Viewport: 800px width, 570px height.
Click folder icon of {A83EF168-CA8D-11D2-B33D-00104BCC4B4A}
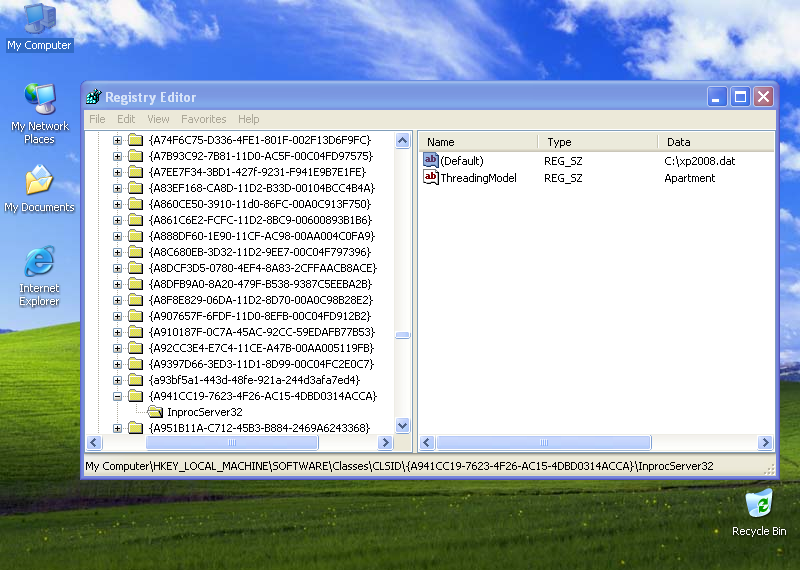(135, 188)
